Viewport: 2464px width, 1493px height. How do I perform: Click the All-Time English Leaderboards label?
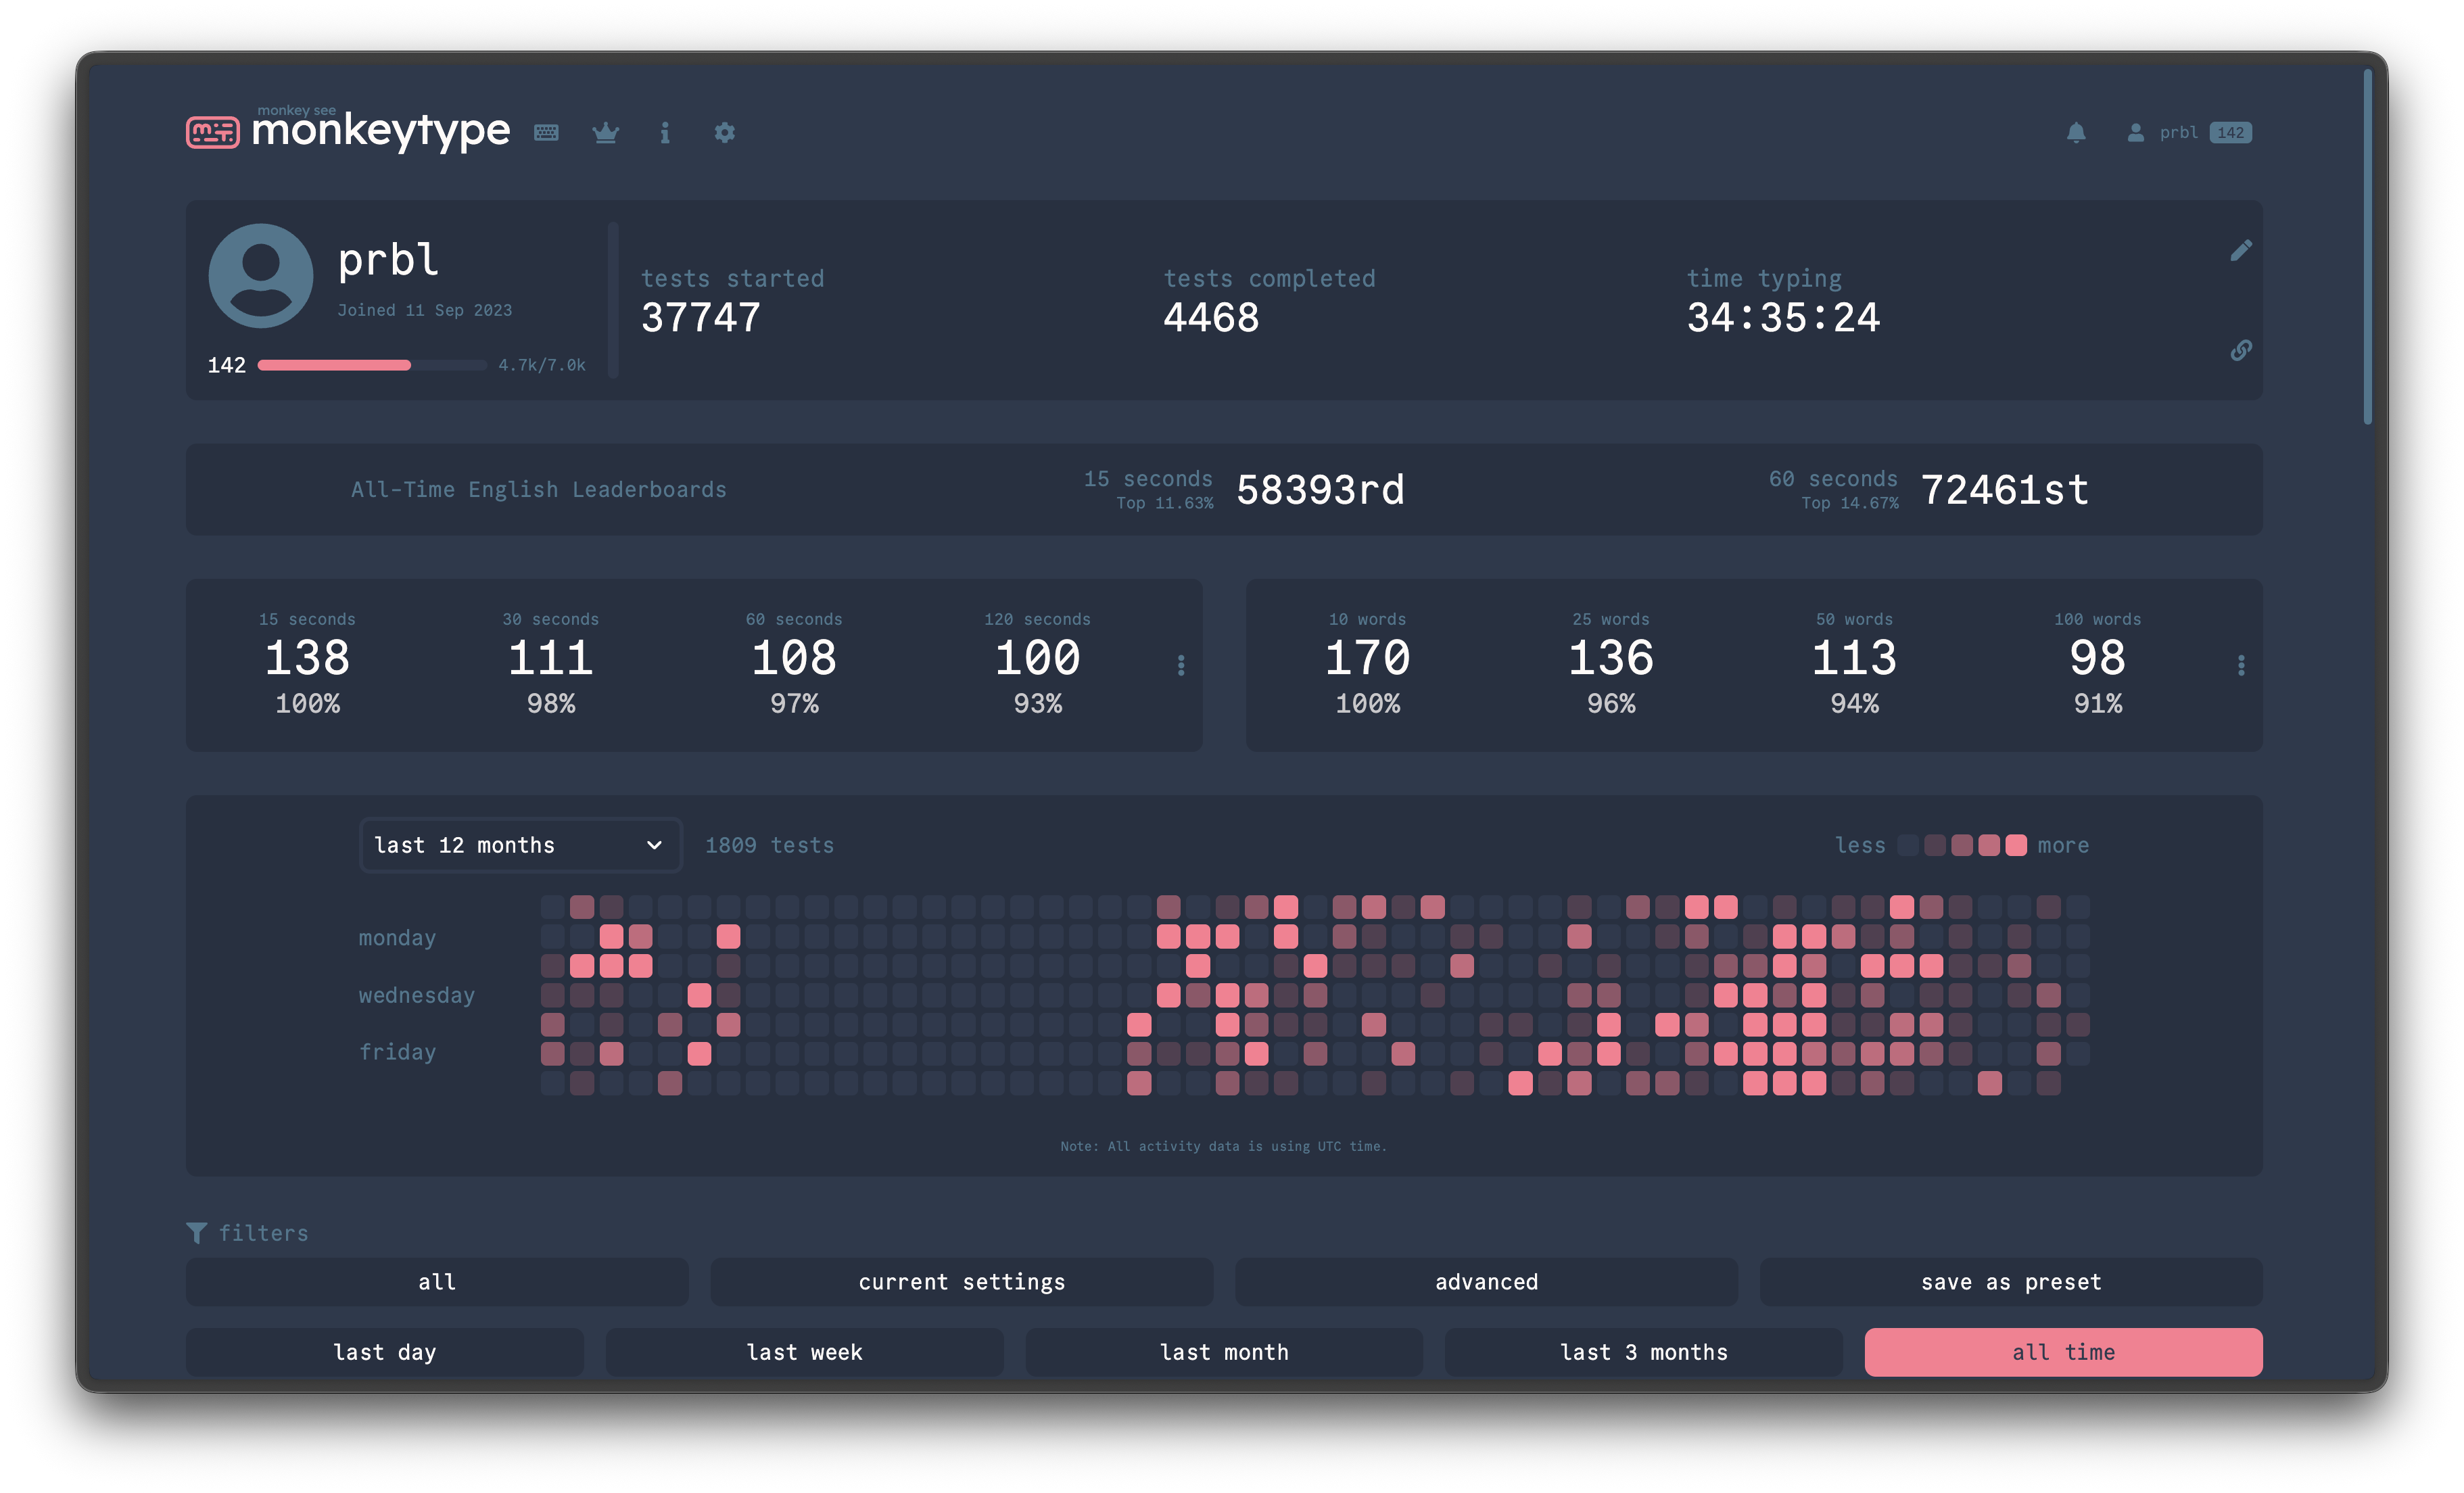click(539, 490)
